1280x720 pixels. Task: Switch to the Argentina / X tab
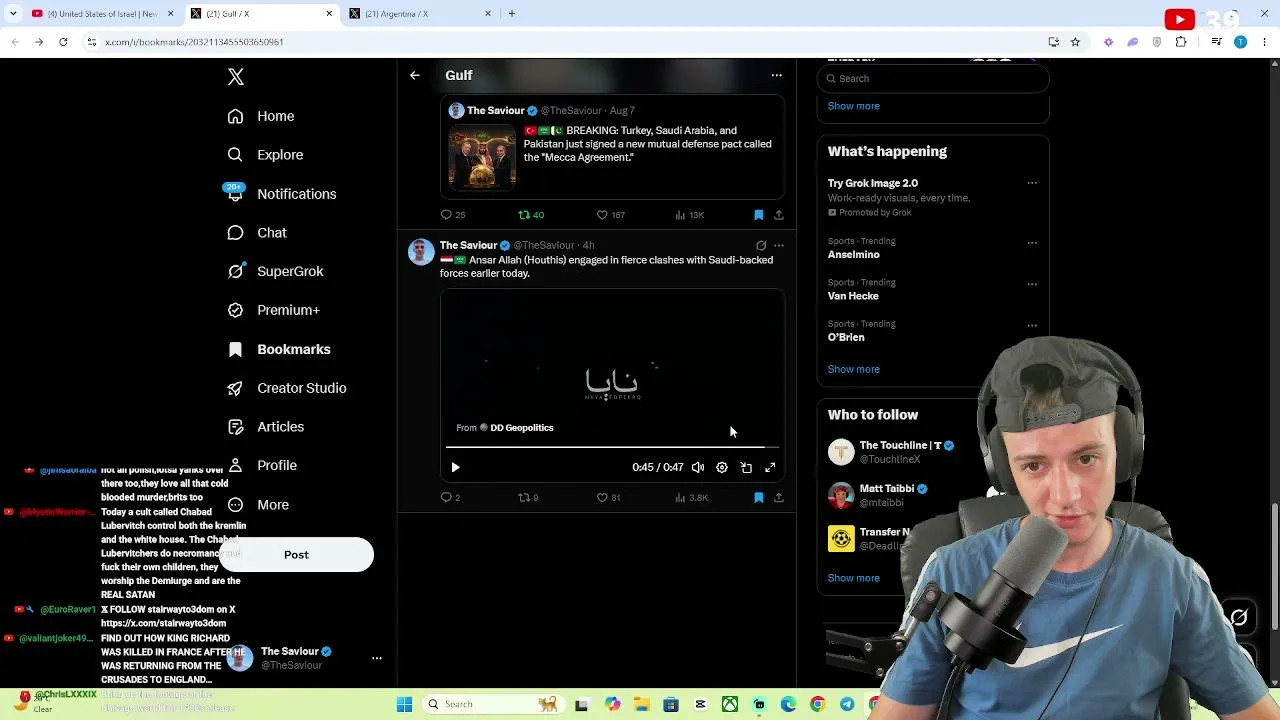coord(419,14)
